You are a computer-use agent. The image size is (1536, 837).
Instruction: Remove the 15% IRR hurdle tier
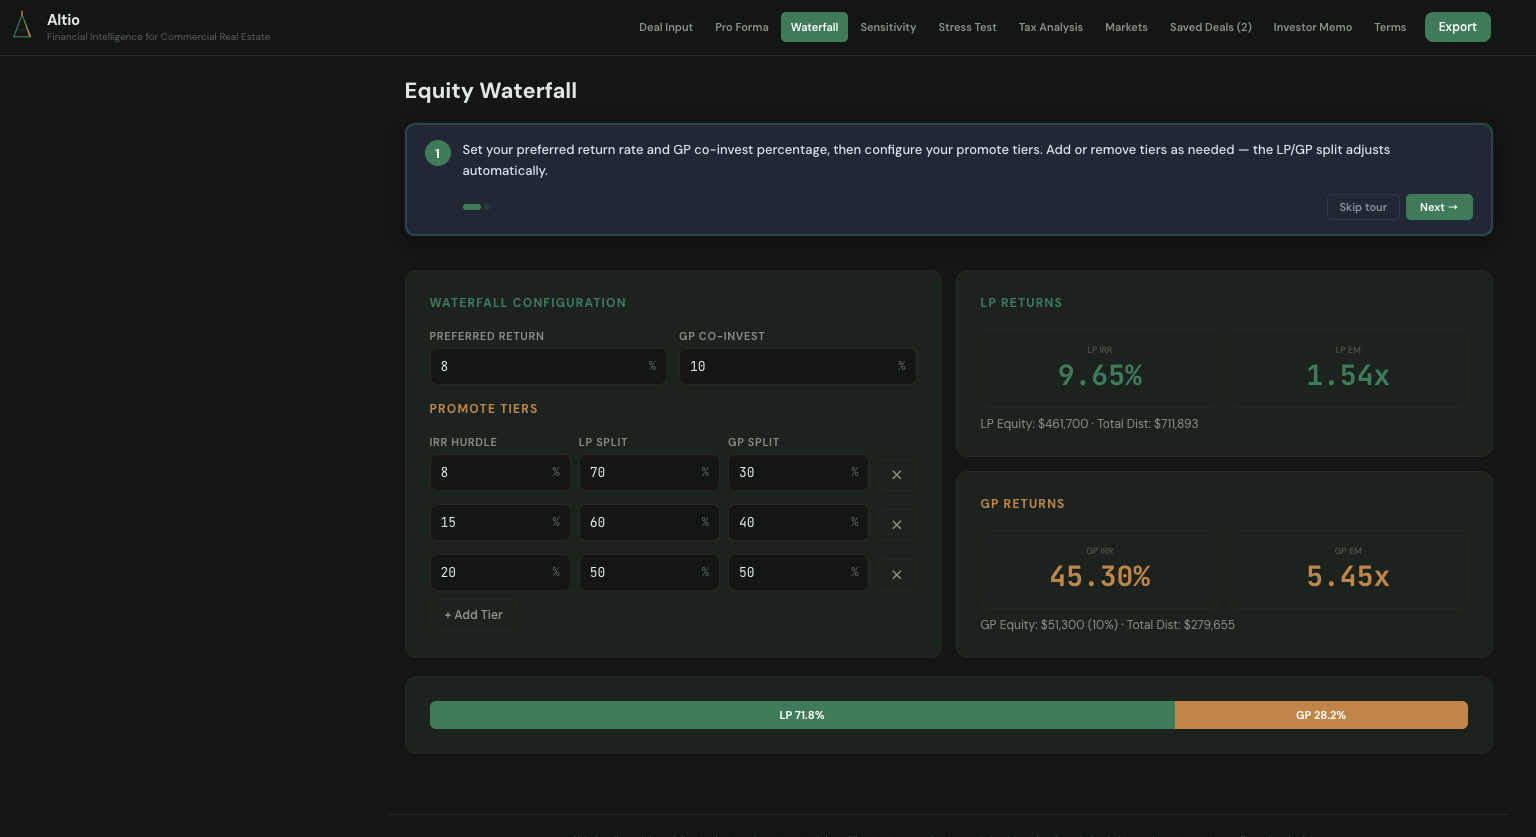pos(897,525)
